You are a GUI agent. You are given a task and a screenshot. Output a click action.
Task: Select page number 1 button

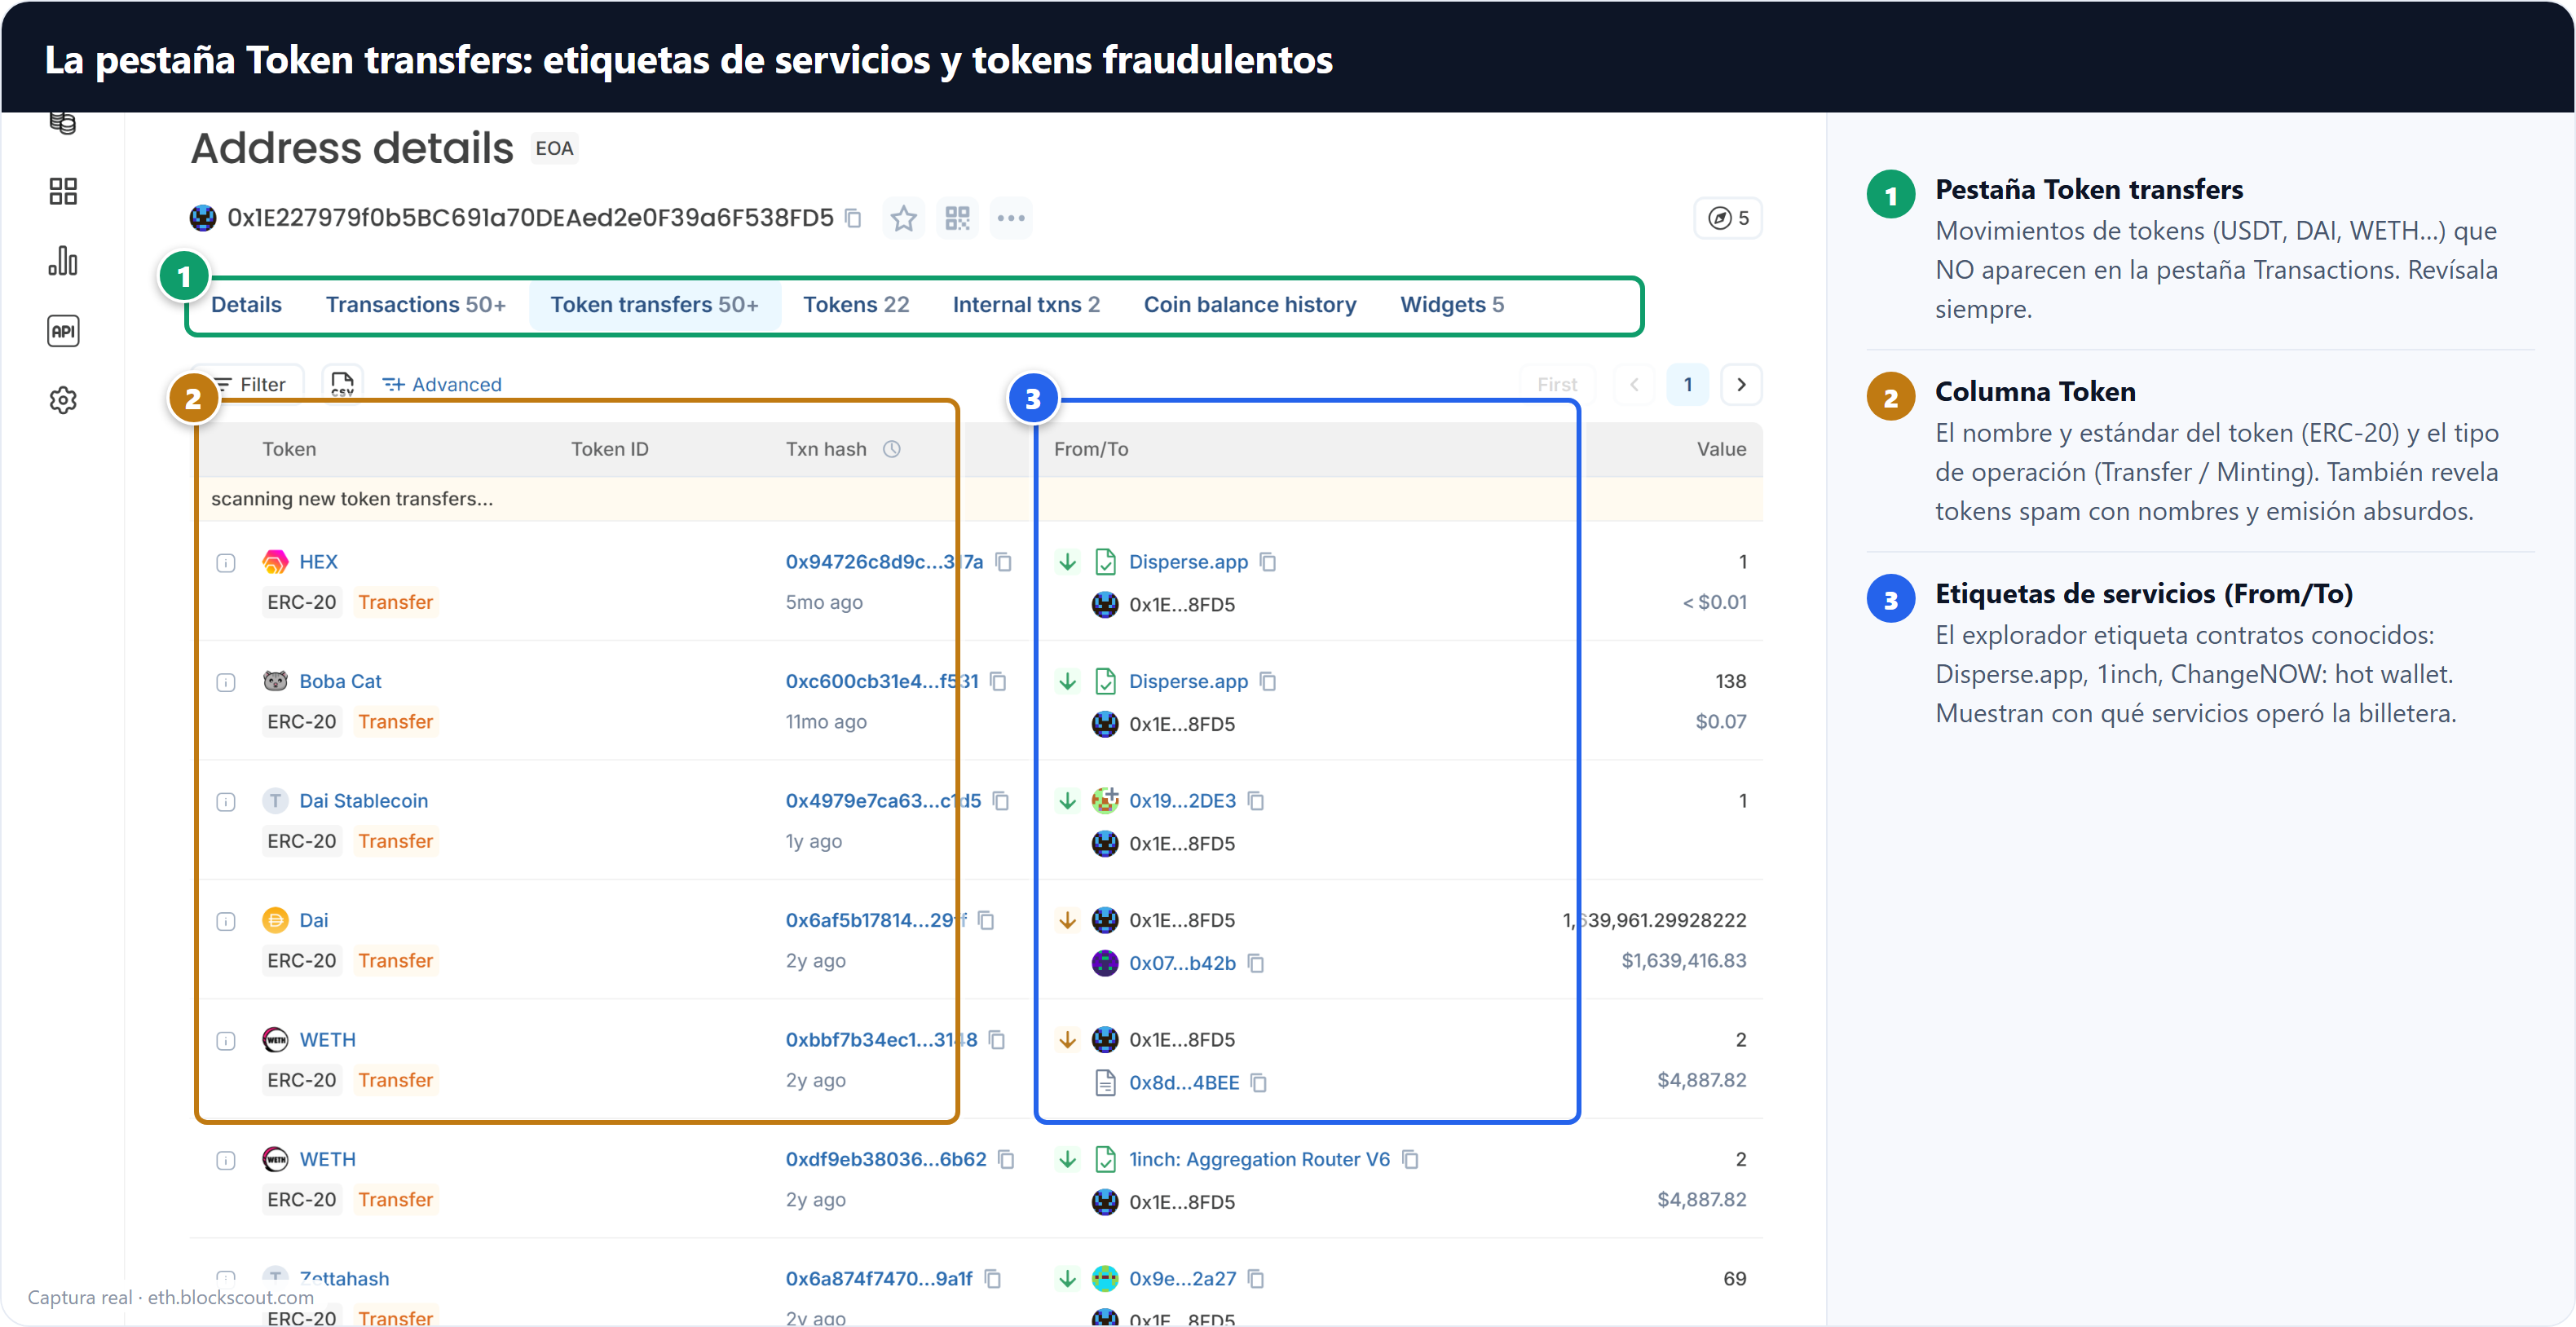pyautogui.click(x=1688, y=384)
